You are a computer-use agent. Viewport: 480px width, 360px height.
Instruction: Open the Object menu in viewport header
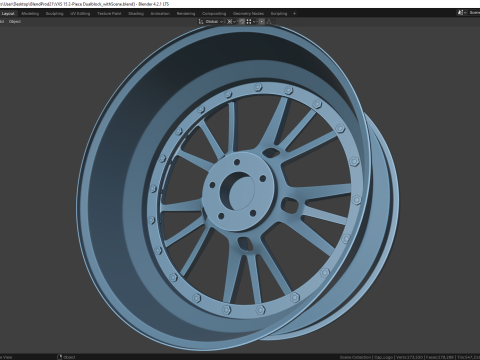point(15,22)
